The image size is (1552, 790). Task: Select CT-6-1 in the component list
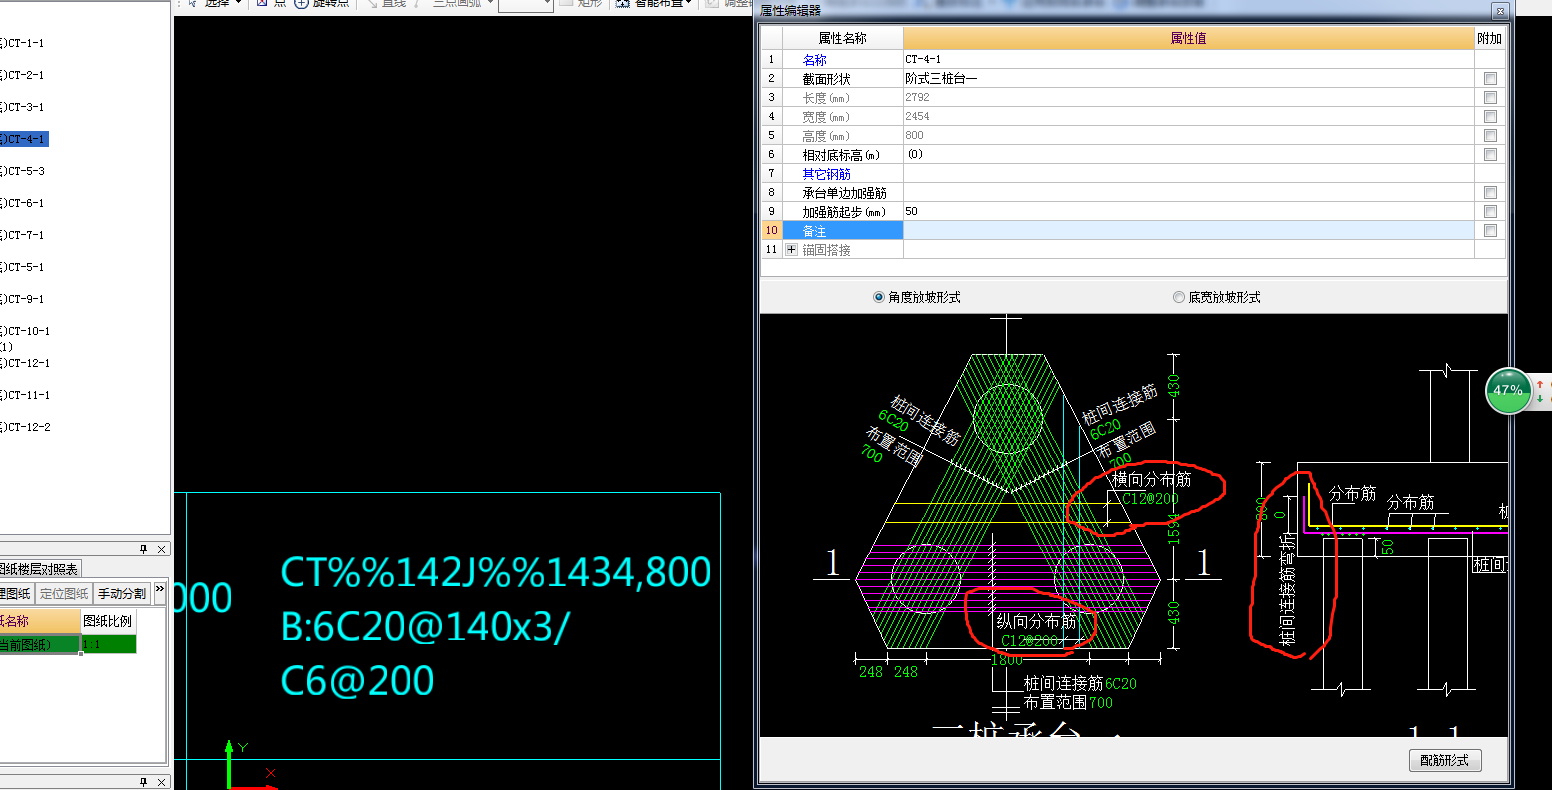click(x=24, y=203)
